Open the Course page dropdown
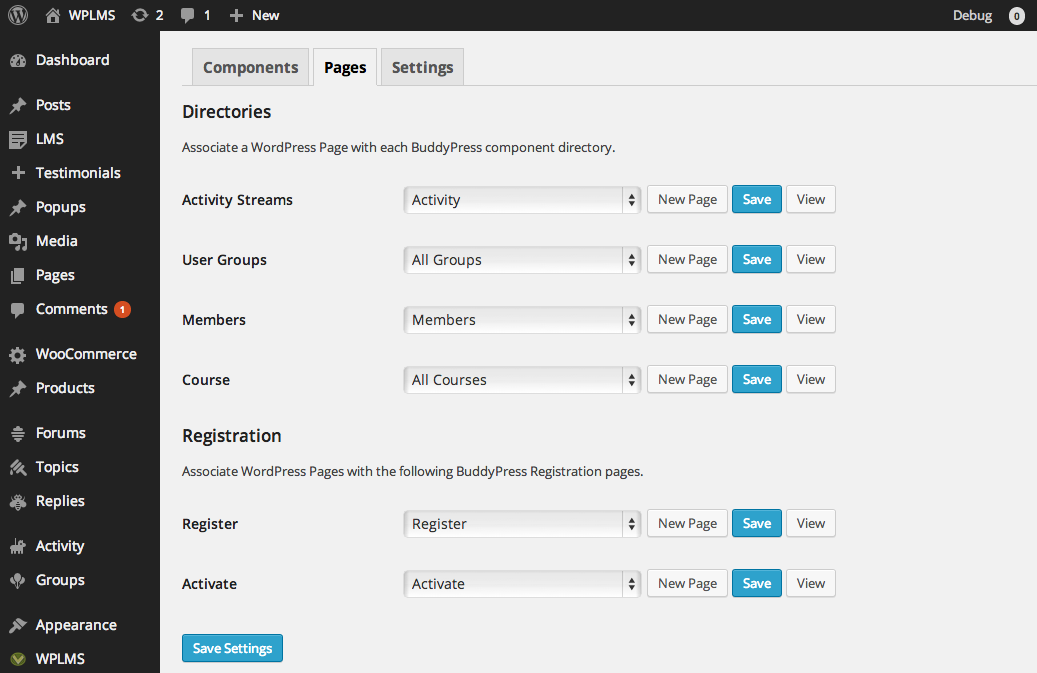 pos(522,379)
